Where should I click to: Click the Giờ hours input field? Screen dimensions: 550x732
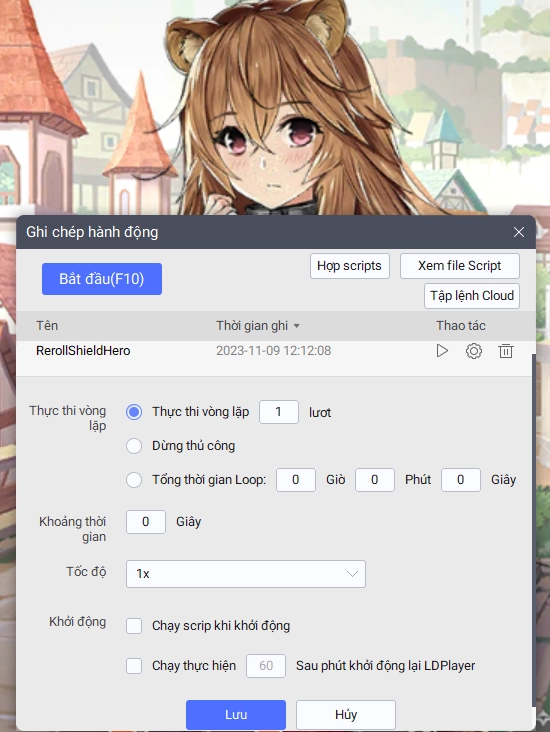pyautogui.click(x=296, y=480)
